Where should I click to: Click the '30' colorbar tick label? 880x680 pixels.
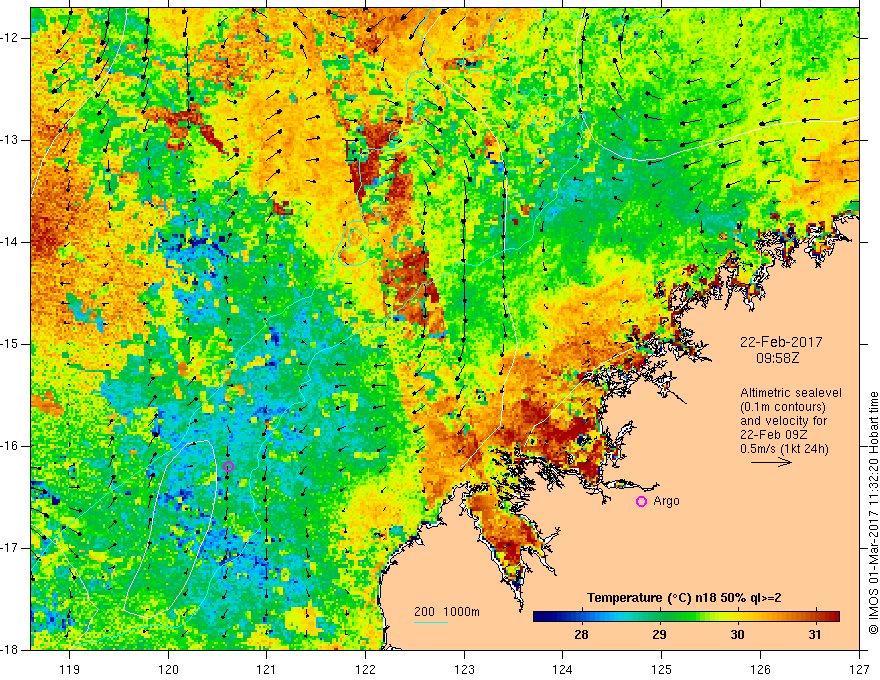737,635
